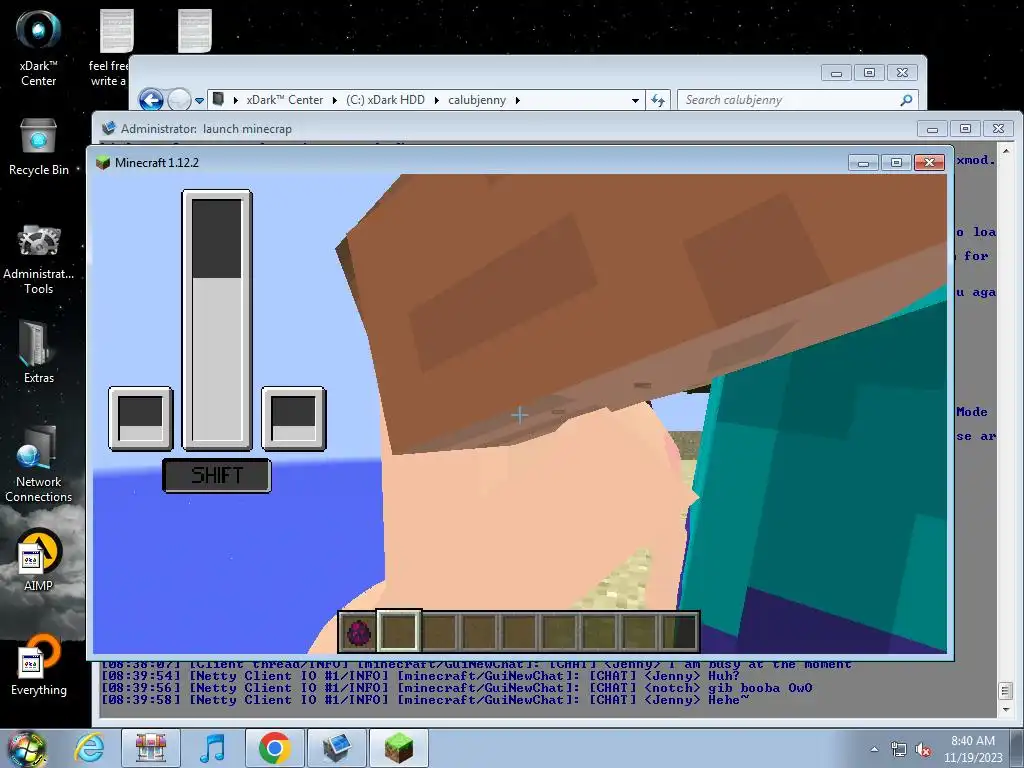1024x768 pixels.
Task: Click the calubjenny breadcrumb
Action: tap(477, 100)
